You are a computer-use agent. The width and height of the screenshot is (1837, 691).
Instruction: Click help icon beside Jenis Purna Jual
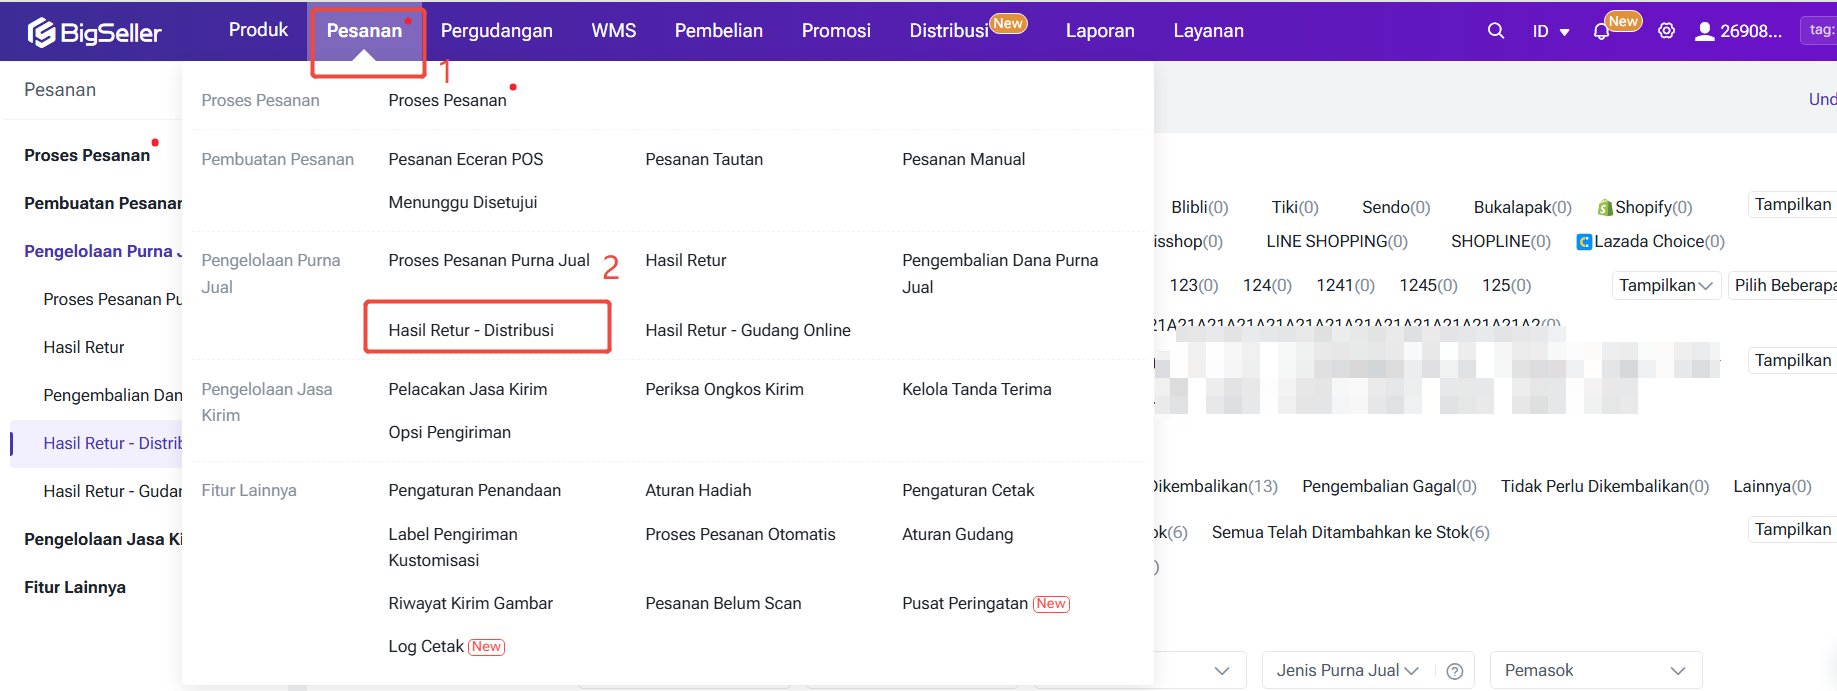coord(1455,671)
